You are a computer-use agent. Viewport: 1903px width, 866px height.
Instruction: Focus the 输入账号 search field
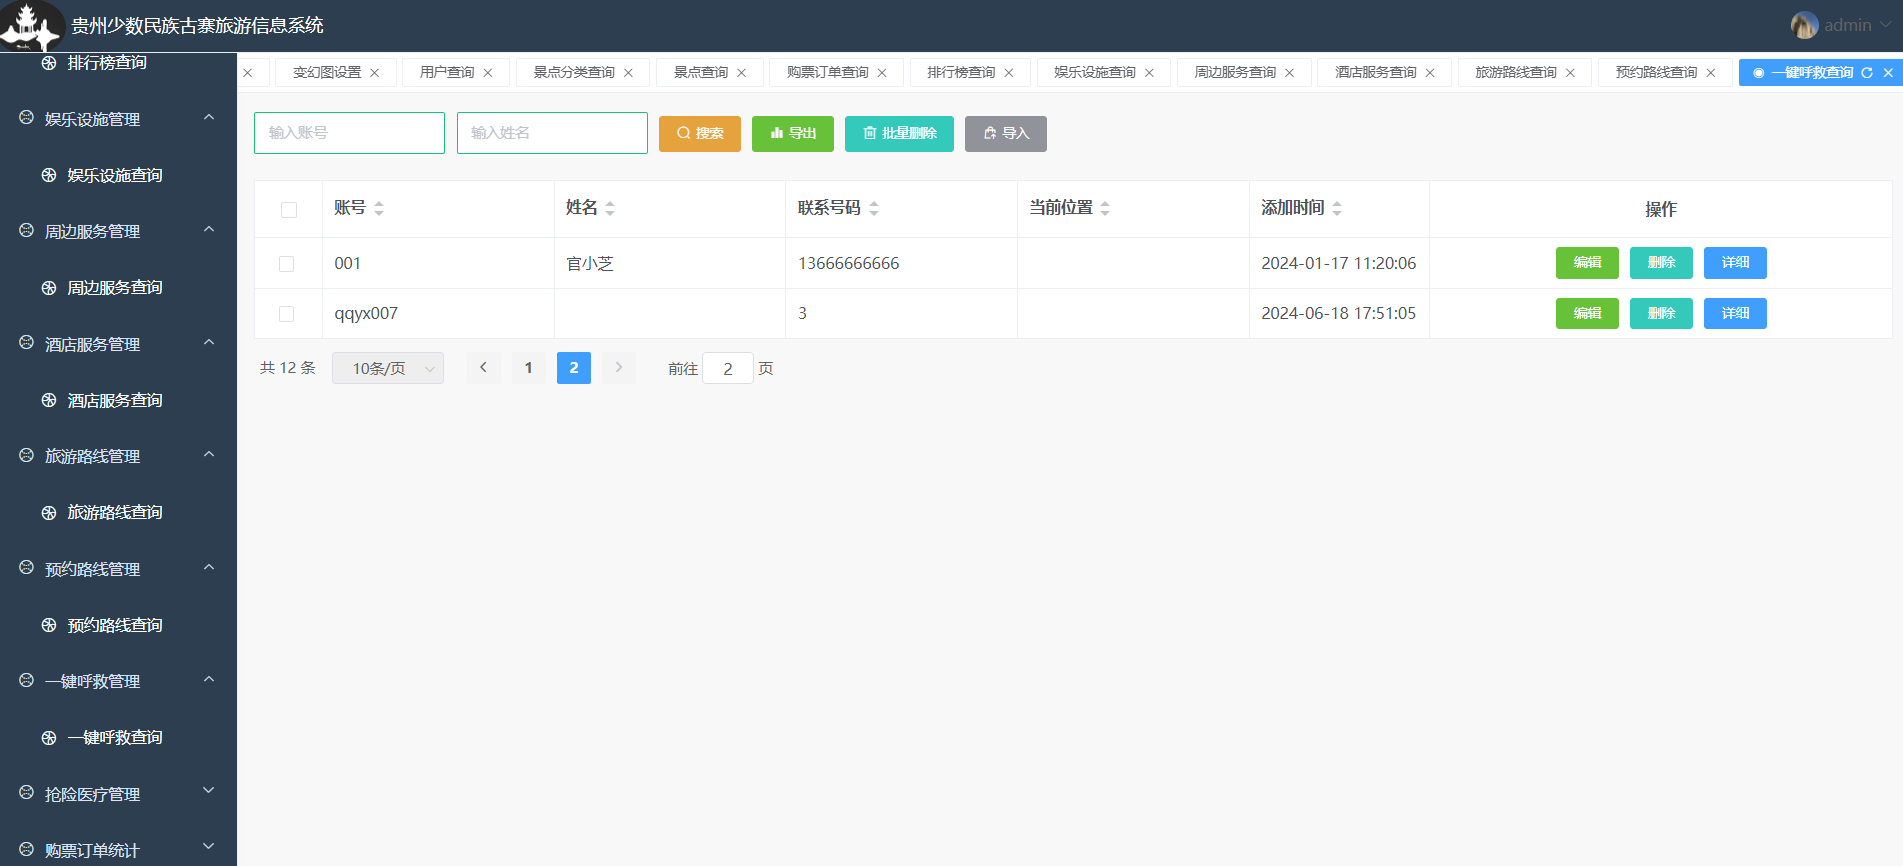click(349, 133)
